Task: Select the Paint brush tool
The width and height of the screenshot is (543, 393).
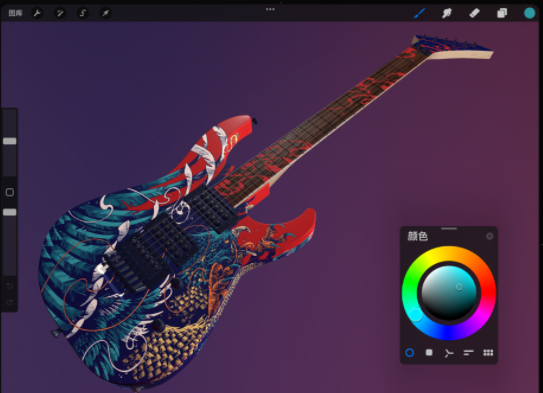Action: (x=419, y=13)
